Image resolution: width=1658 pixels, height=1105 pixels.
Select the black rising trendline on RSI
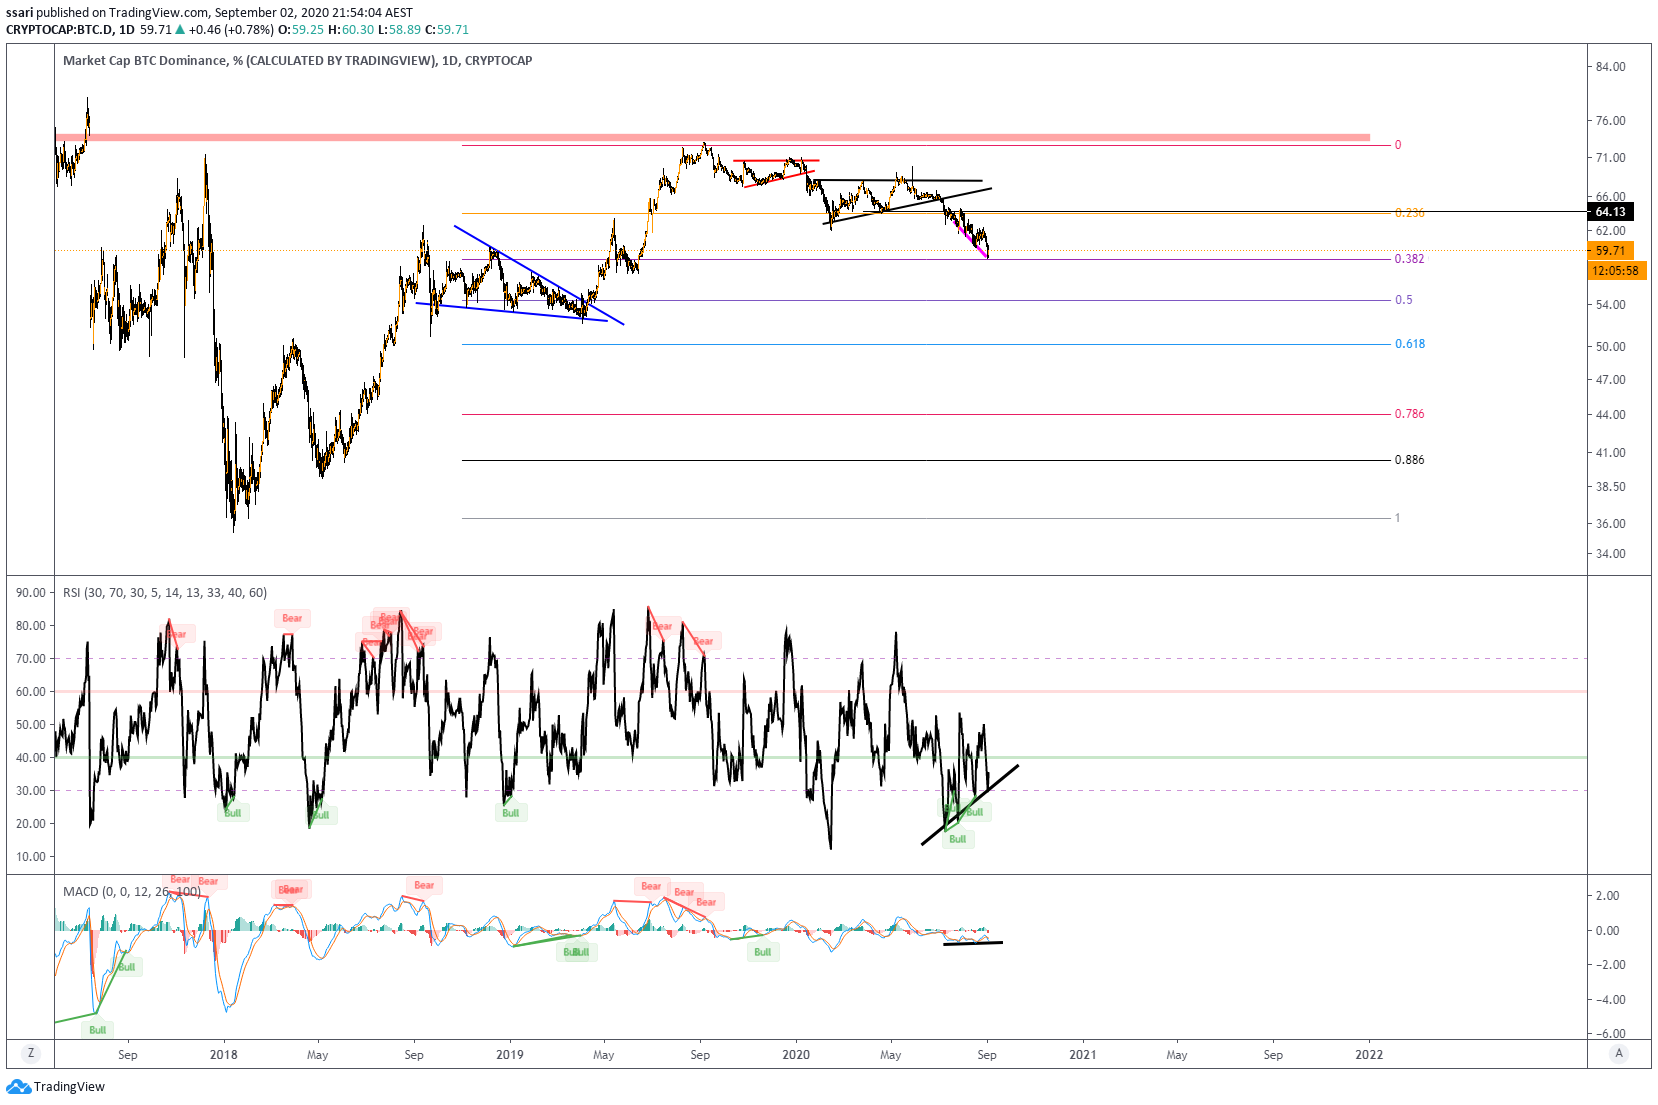(970, 805)
